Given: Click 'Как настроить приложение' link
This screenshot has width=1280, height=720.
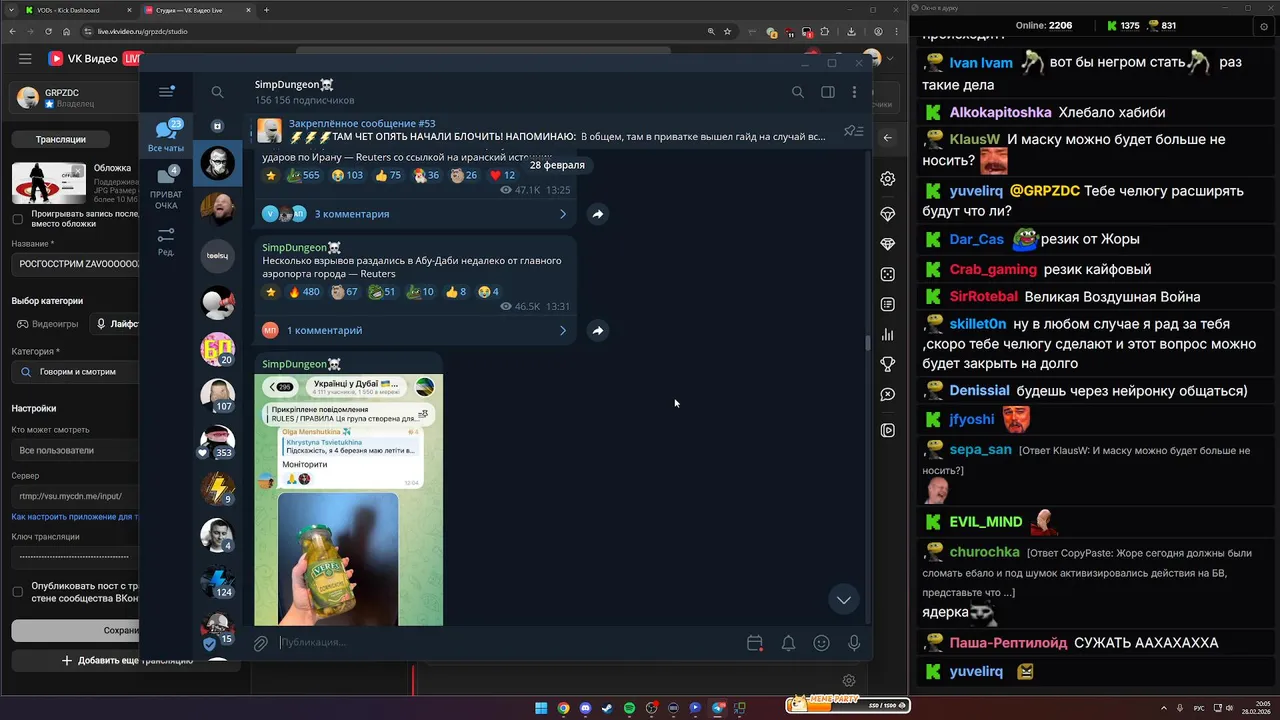Looking at the screenshot, I should [x=75, y=517].
